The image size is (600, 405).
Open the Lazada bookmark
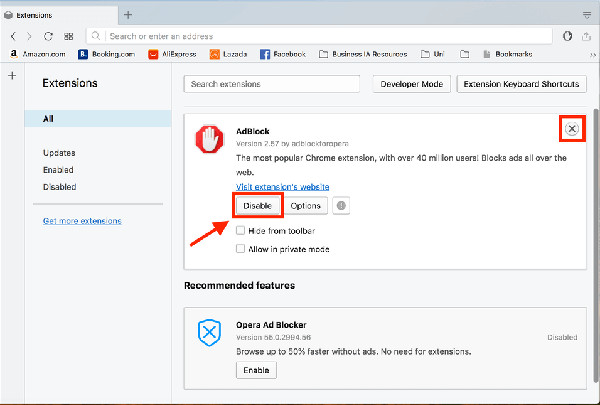click(x=228, y=54)
